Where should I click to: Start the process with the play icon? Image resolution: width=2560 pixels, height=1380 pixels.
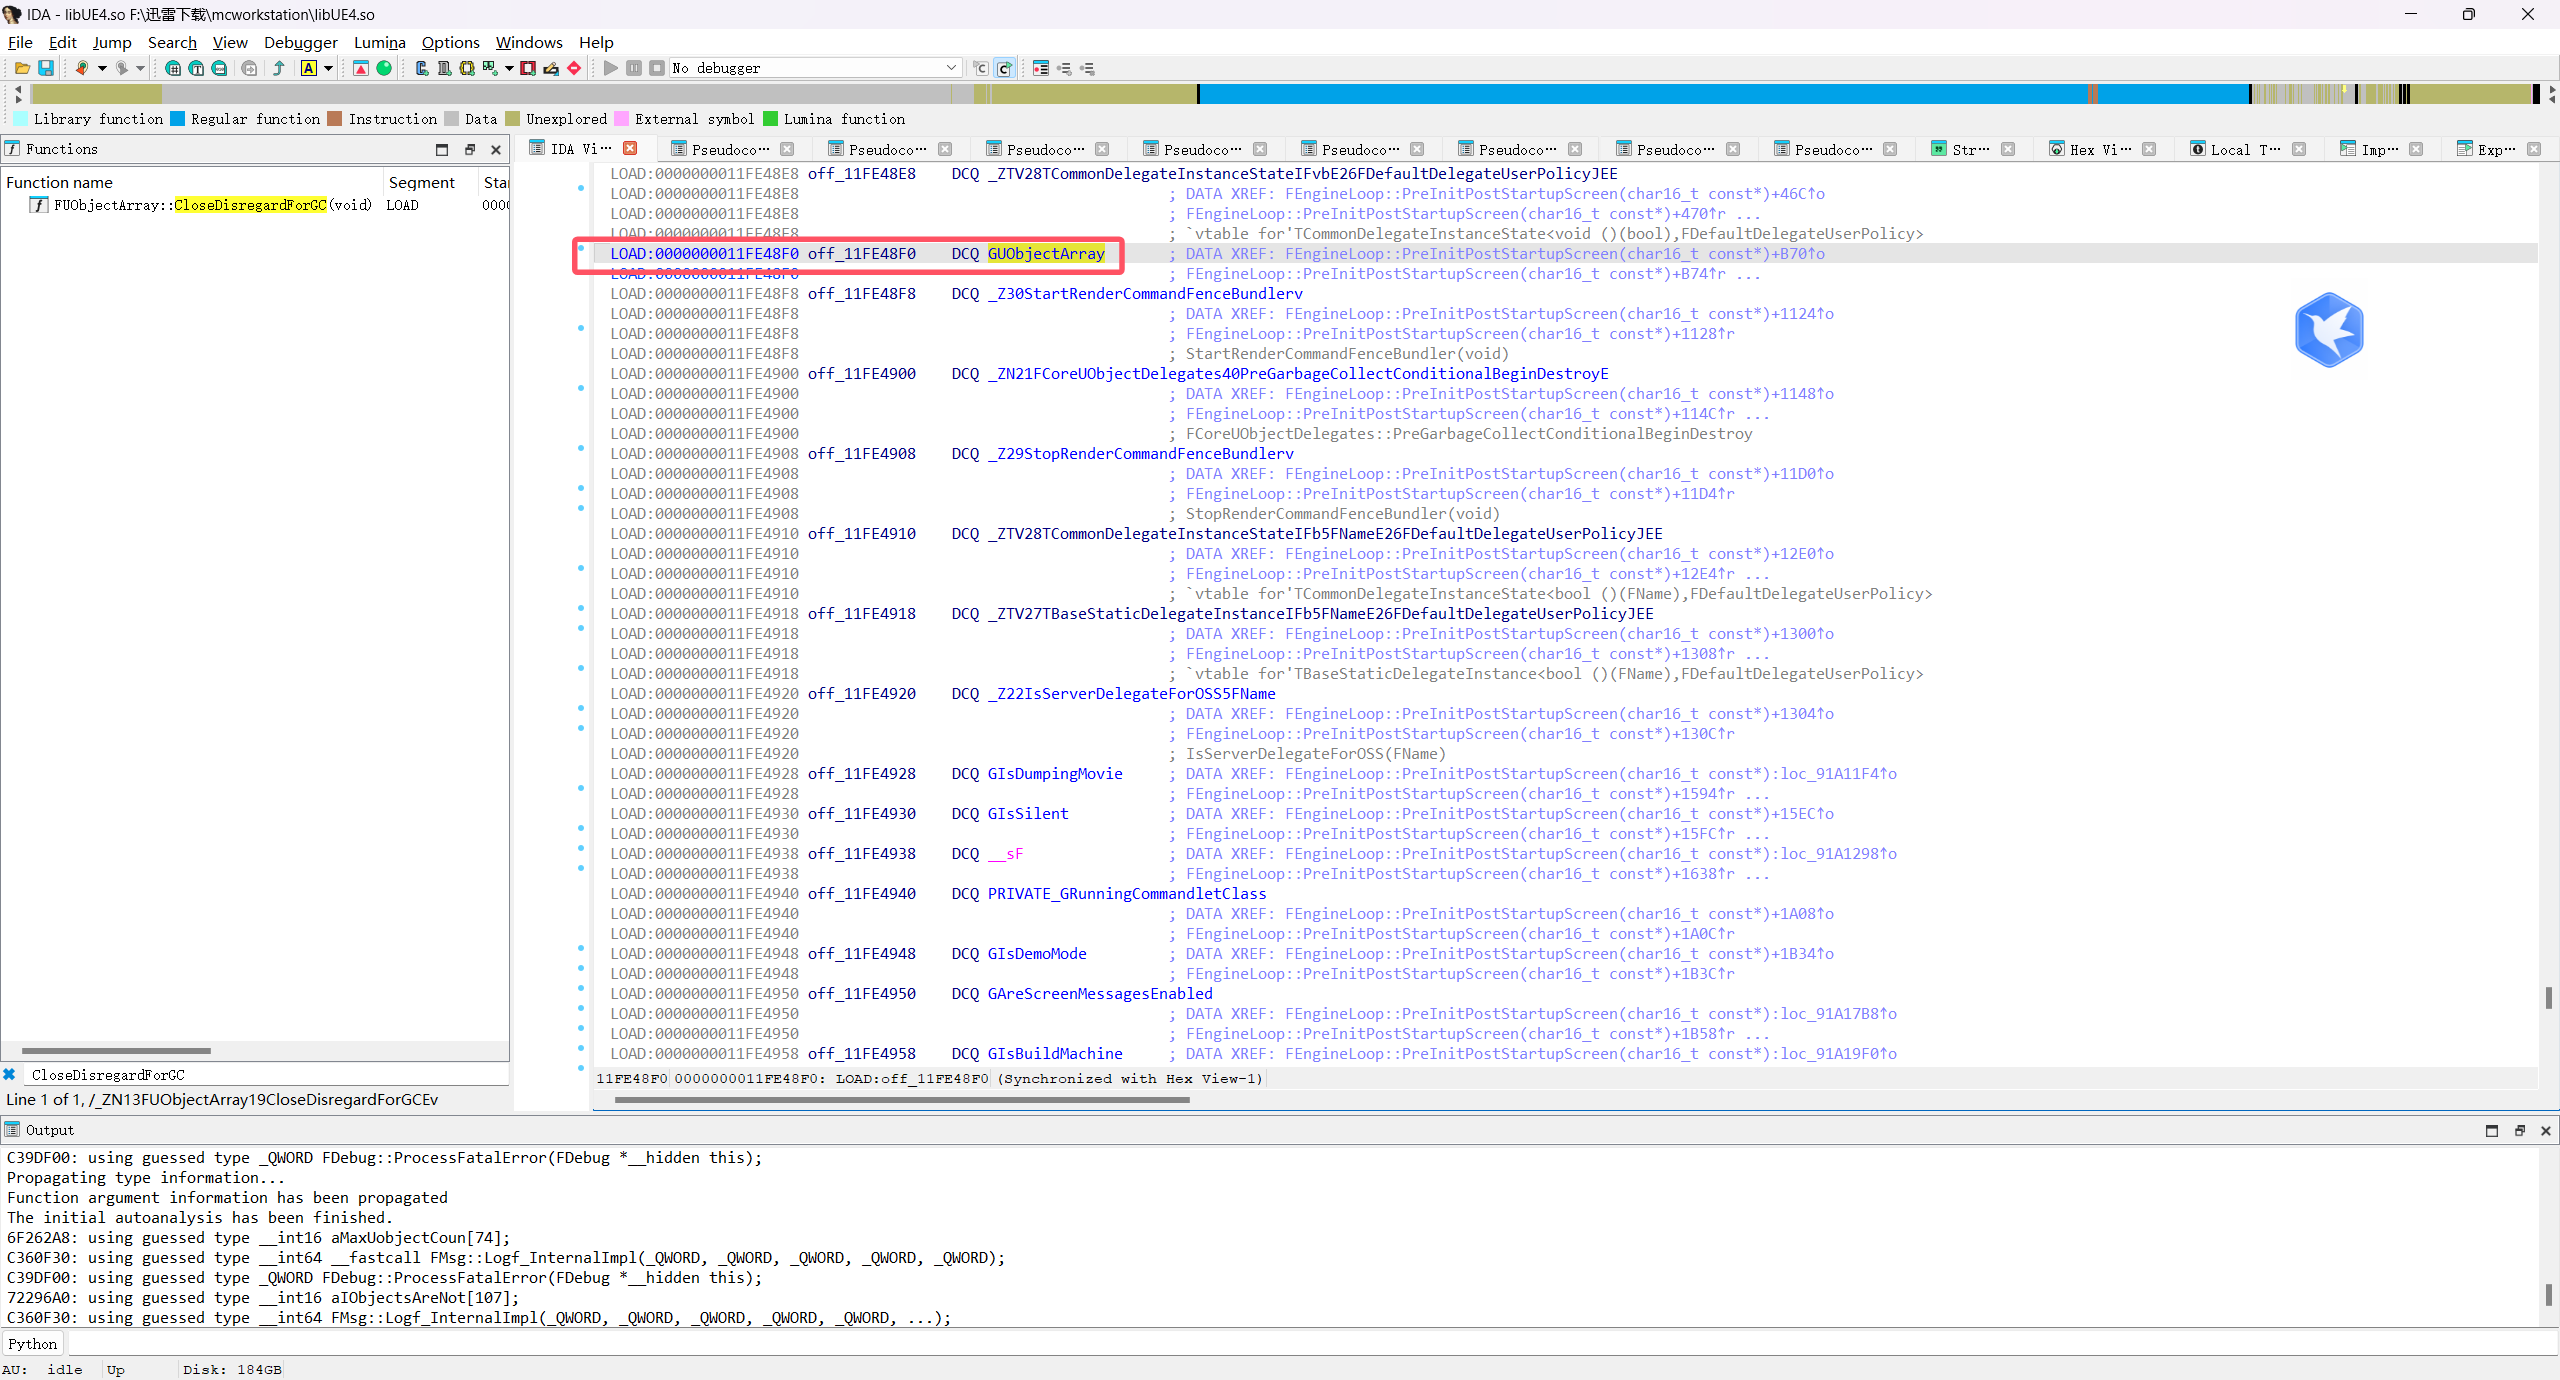point(611,68)
